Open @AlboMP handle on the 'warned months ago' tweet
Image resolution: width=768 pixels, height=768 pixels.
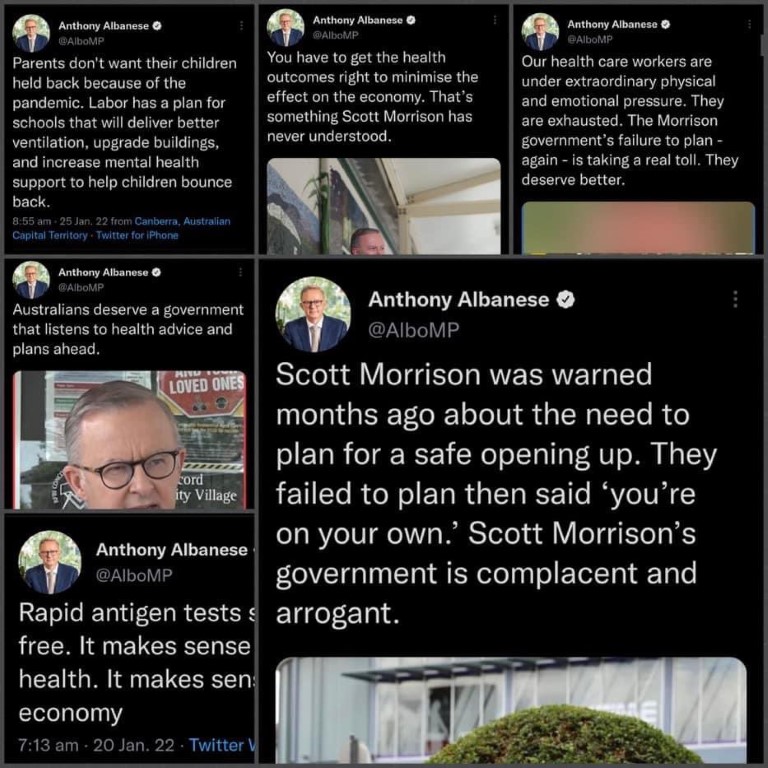pos(414,330)
